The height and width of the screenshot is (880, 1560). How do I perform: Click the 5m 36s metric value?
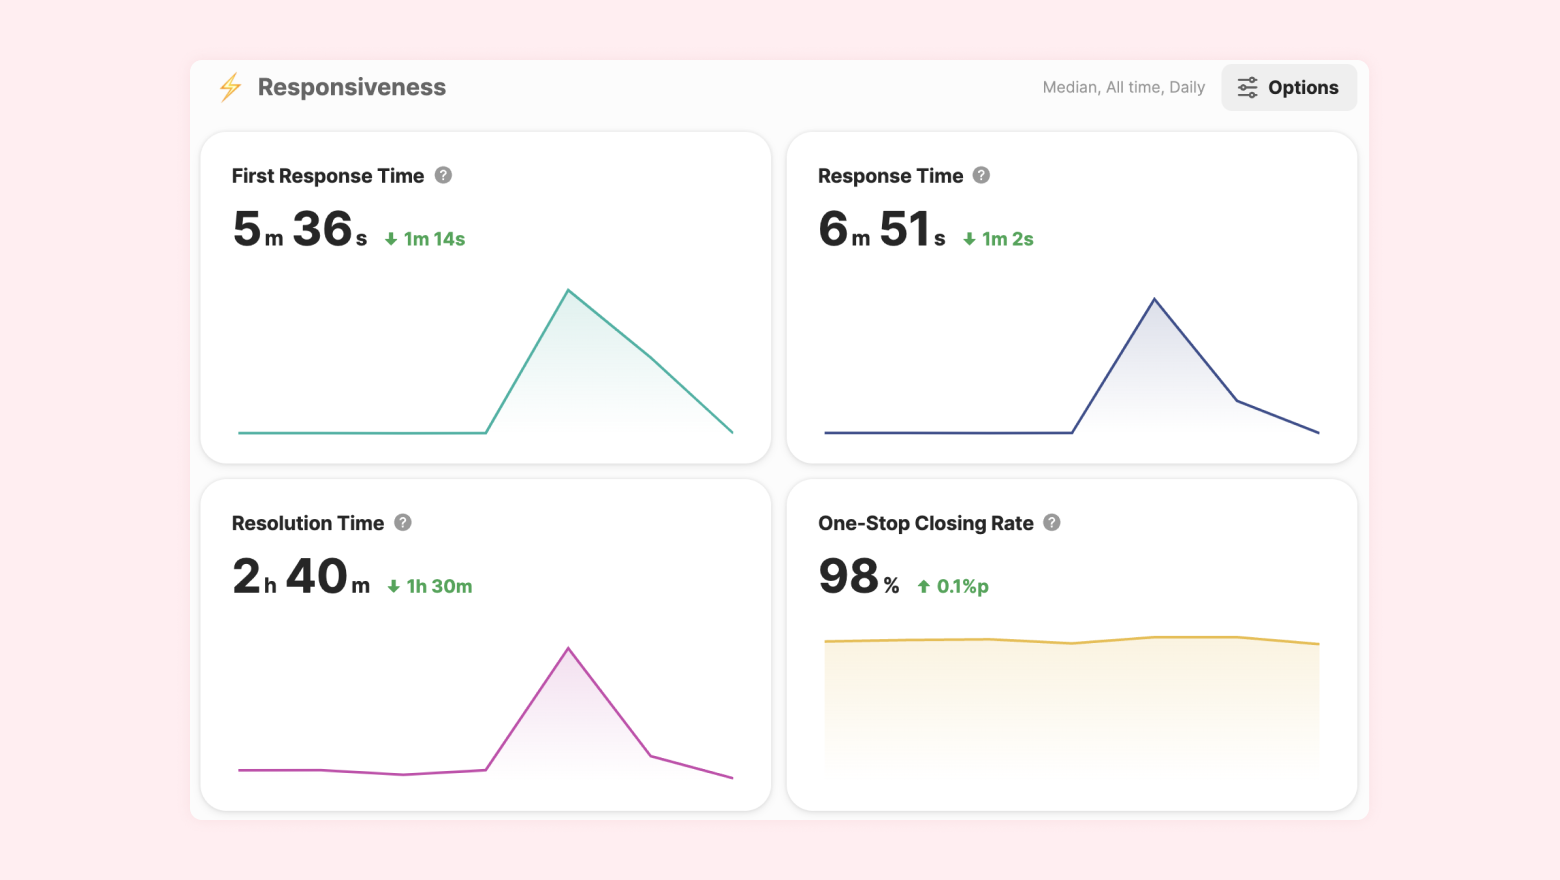click(300, 230)
